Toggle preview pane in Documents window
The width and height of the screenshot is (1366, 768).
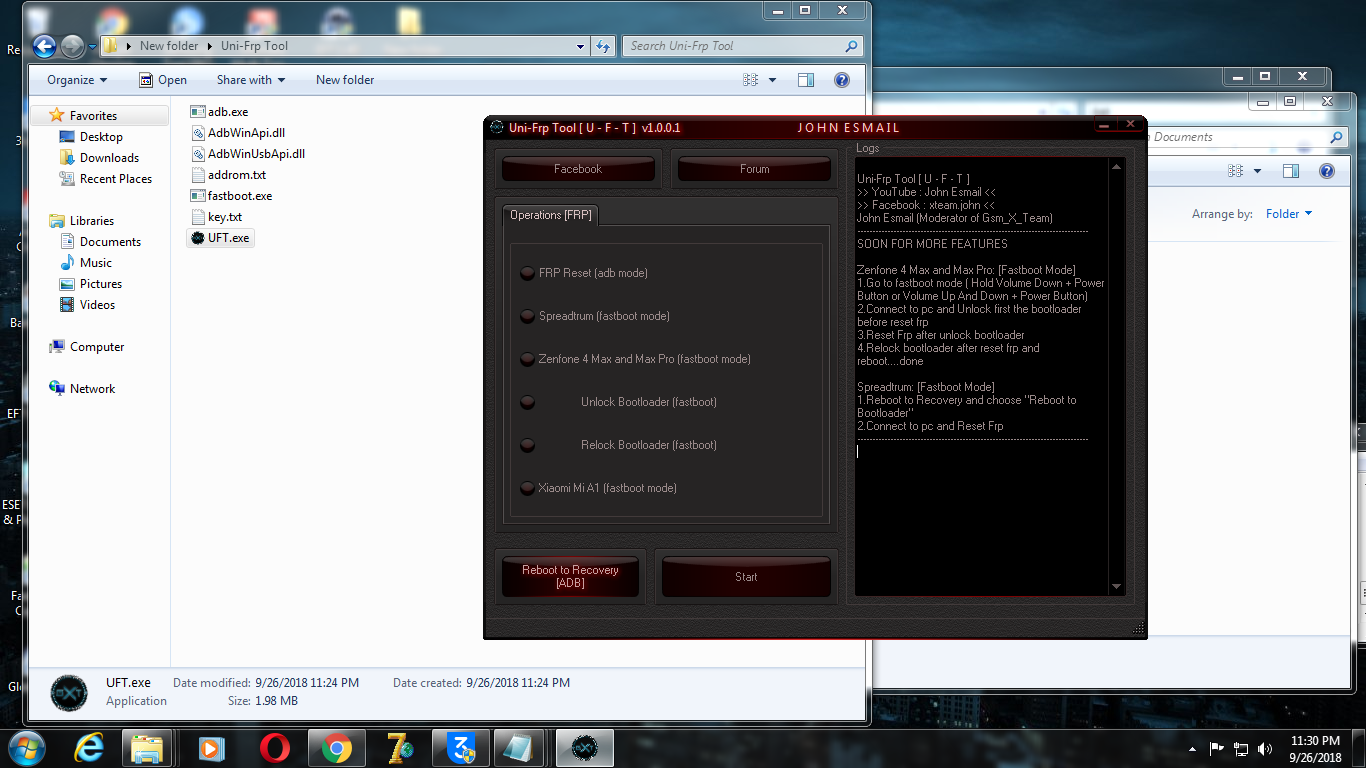(1291, 171)
